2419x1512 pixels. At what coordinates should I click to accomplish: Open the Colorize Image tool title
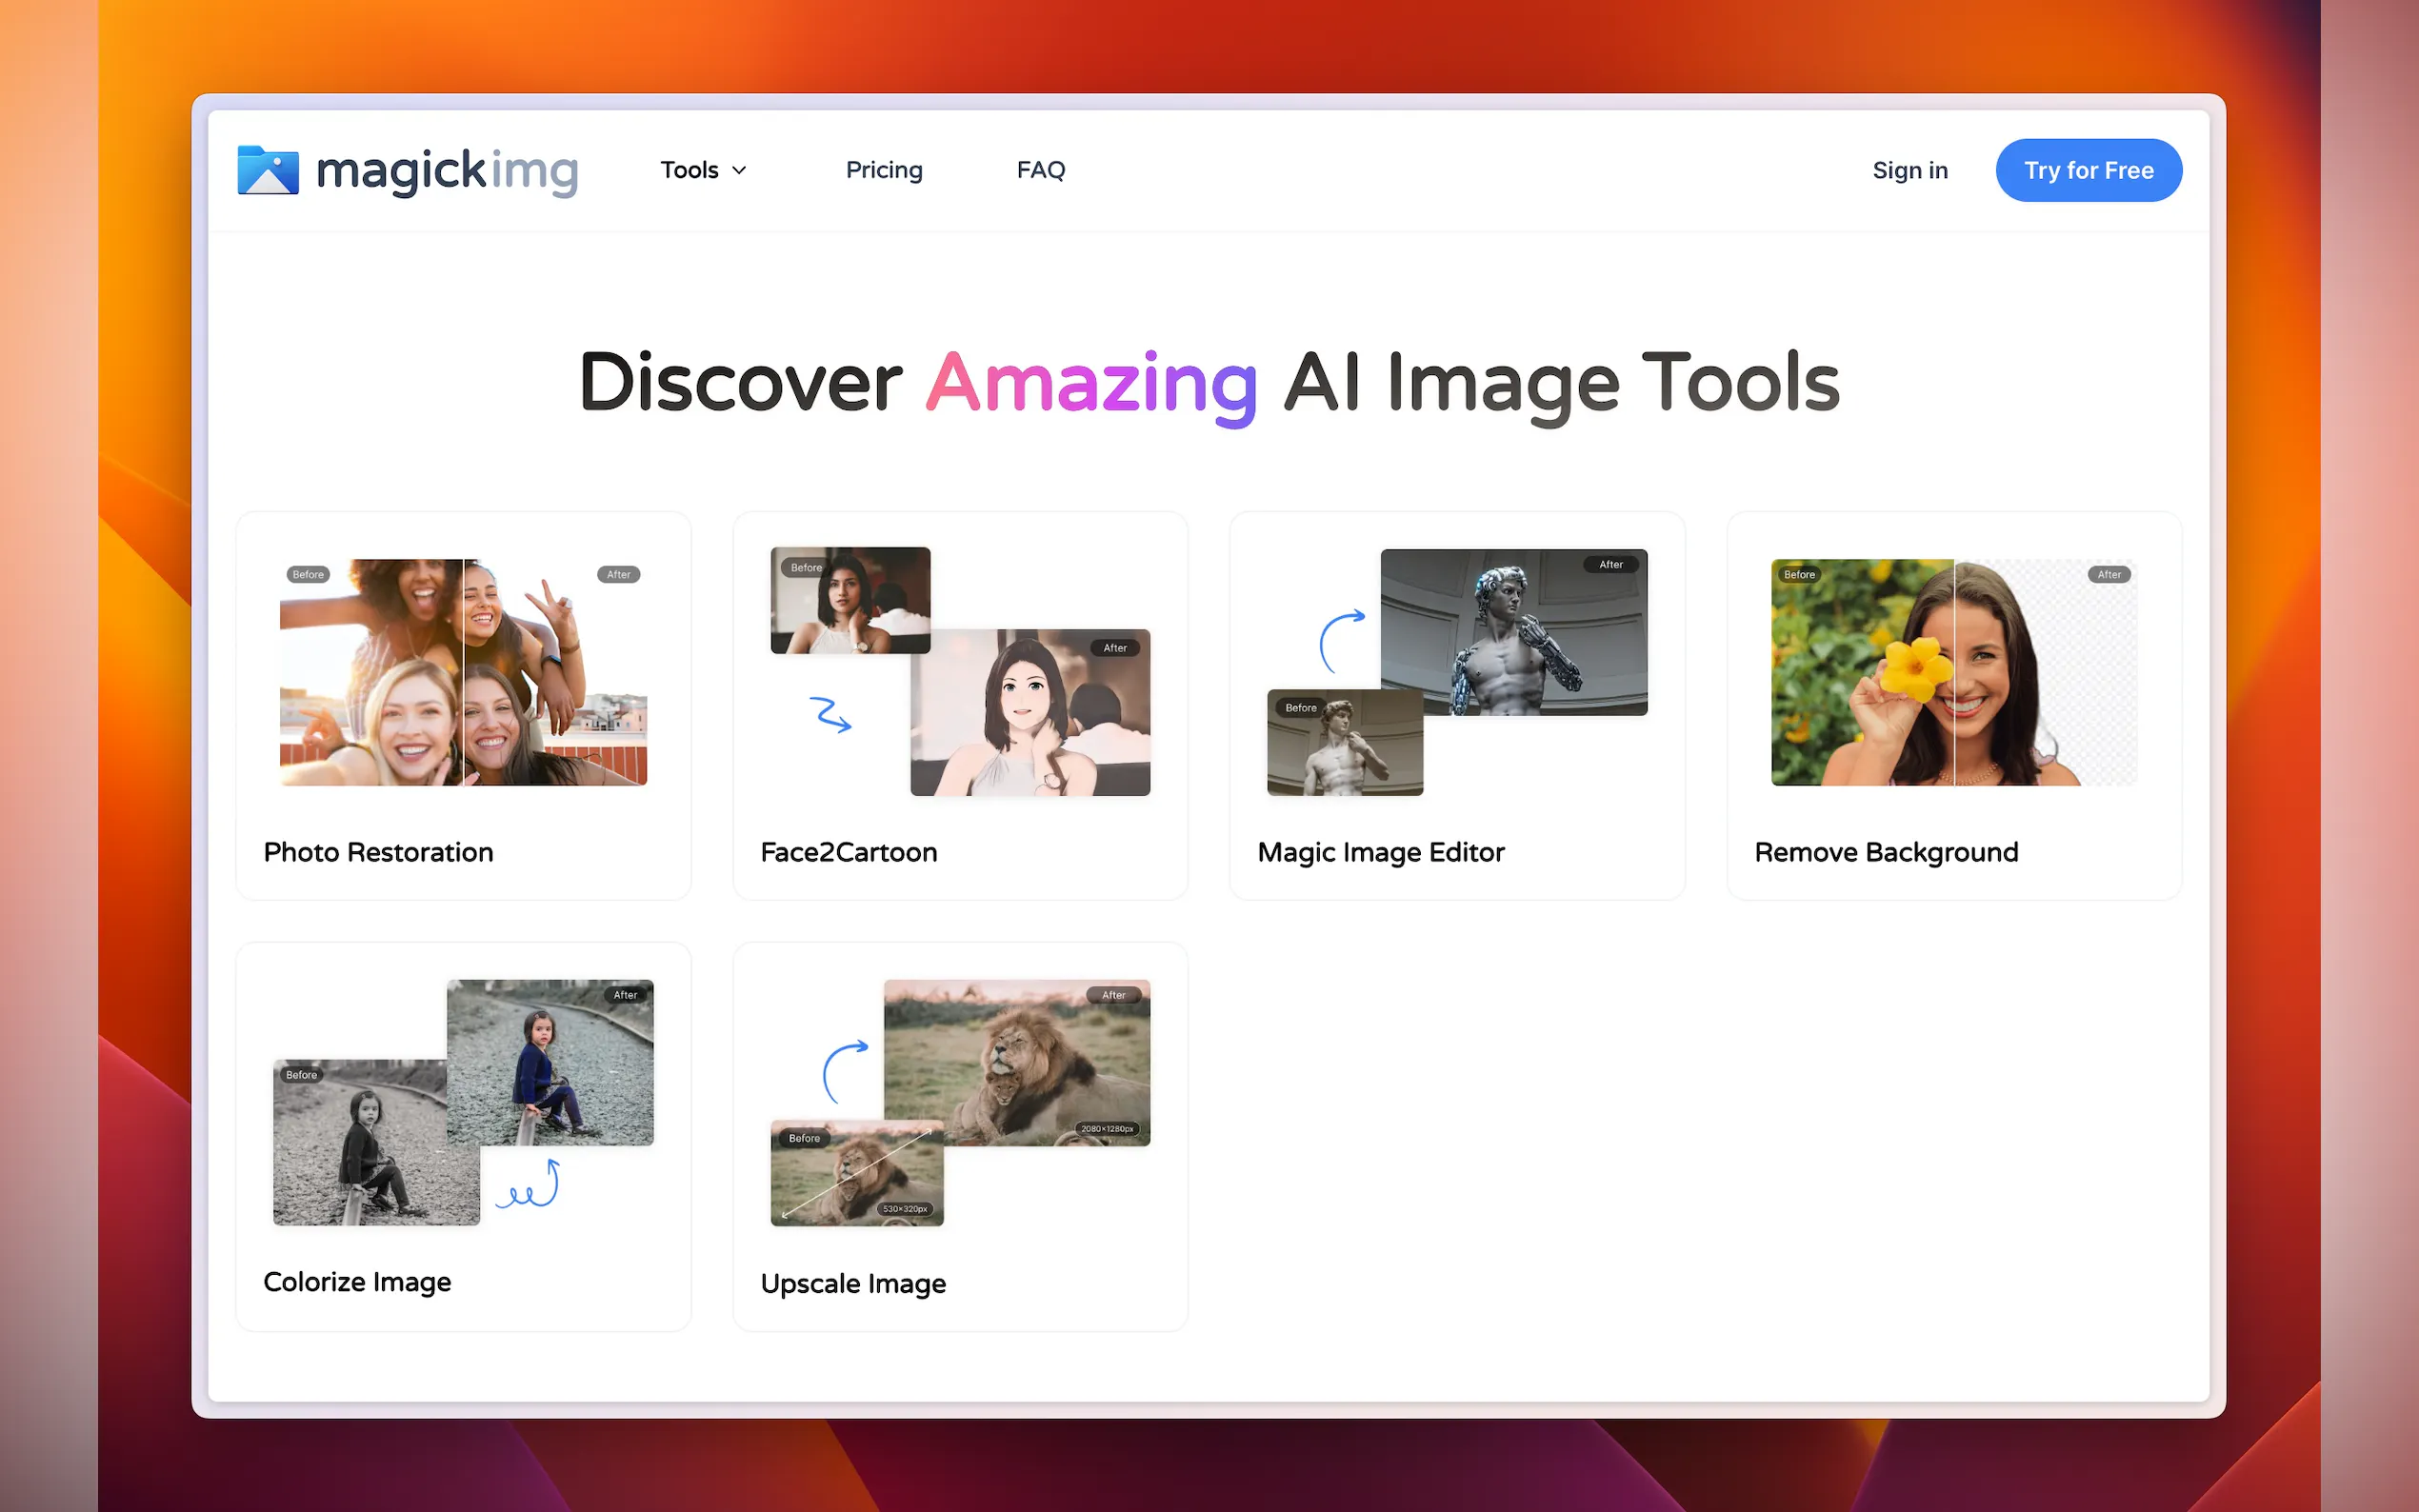point(357,1282)
